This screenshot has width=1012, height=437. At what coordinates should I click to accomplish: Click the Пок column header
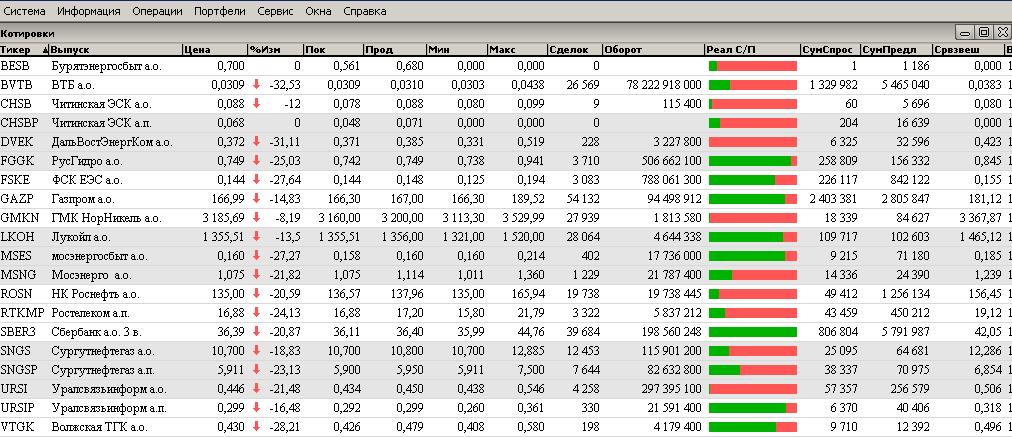coord(333,50)
